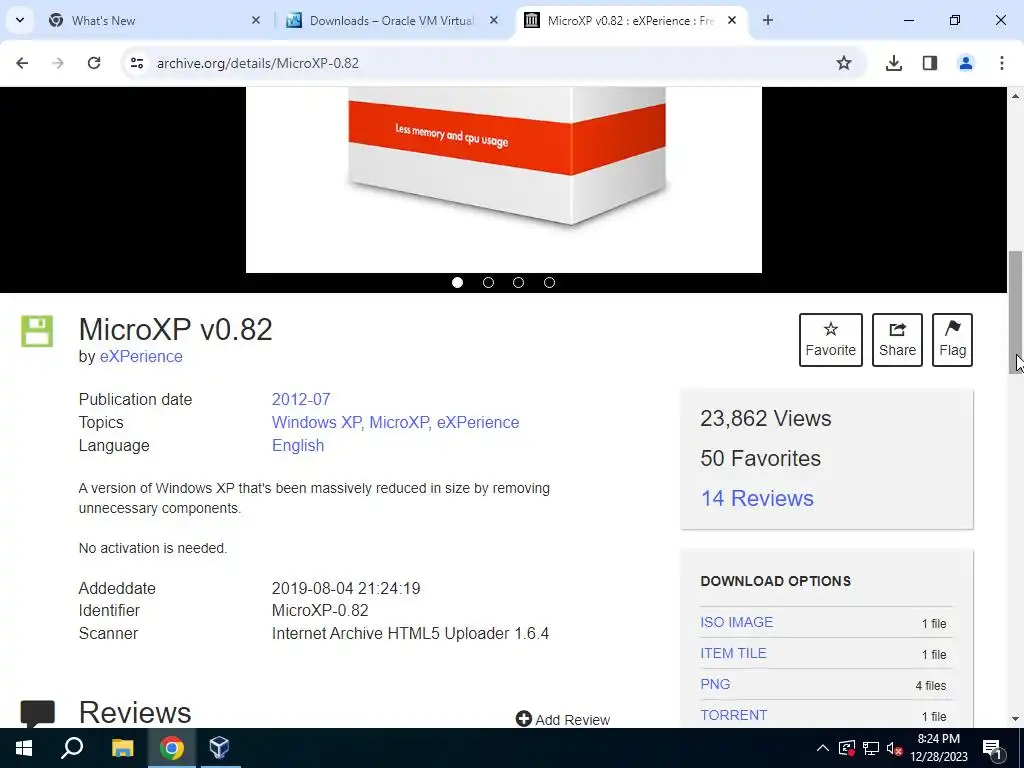The height and width of the screenshot is (768, 1024).
Task: Favorite this item with the star button
Action: (x=831, y=340)
